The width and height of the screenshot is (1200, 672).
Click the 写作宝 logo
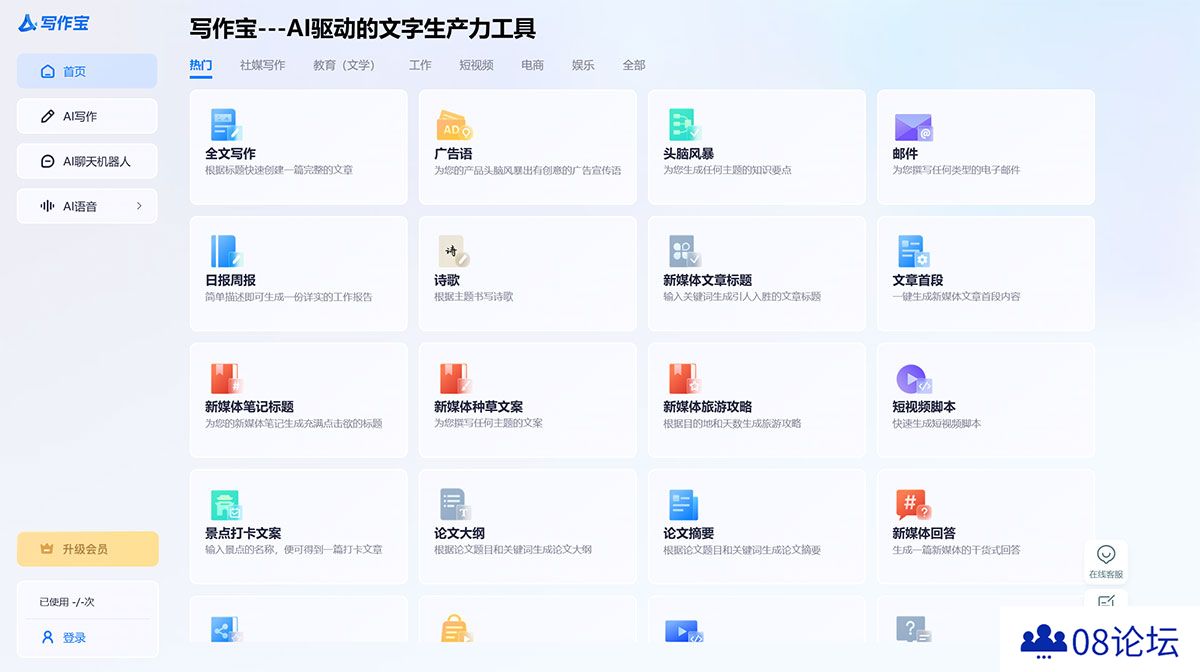click(x=54, y=22)
